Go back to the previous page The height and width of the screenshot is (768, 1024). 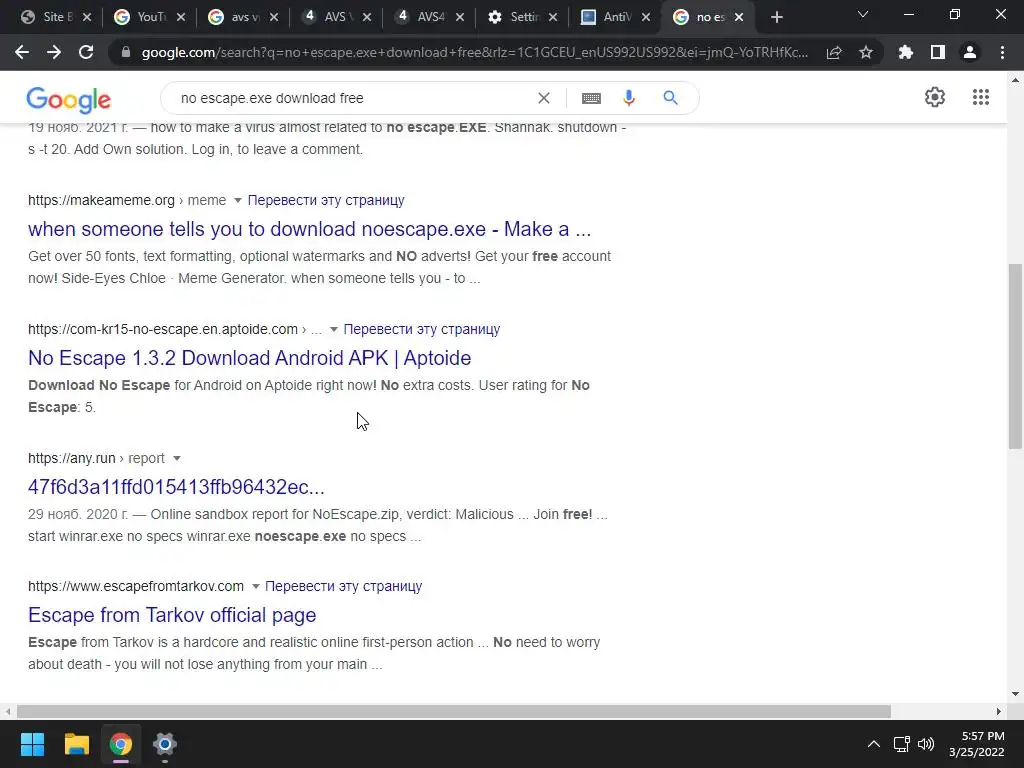(22, 52)
